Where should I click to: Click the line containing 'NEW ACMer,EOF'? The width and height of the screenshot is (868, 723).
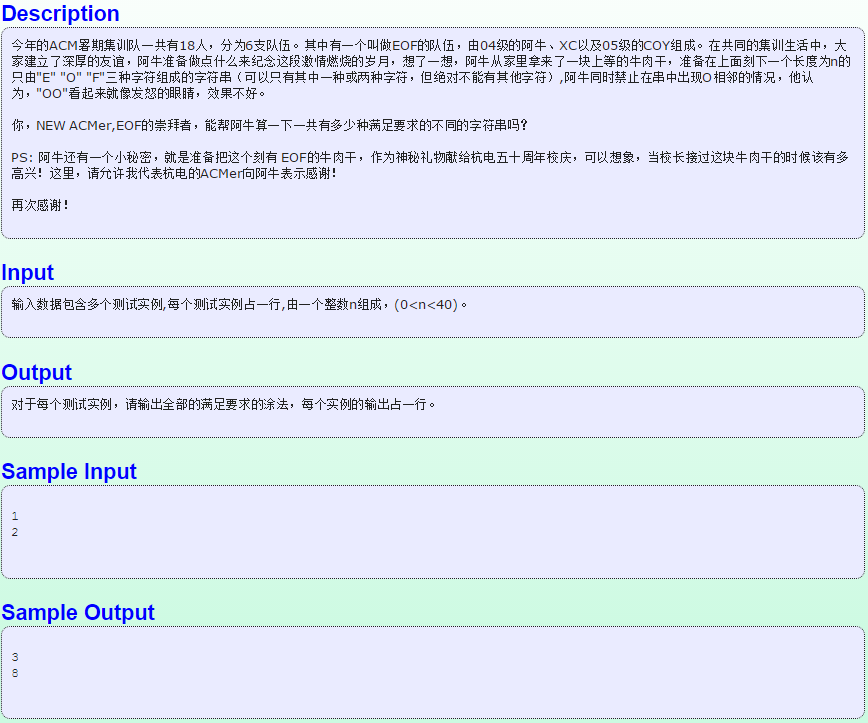coord(269,126)
